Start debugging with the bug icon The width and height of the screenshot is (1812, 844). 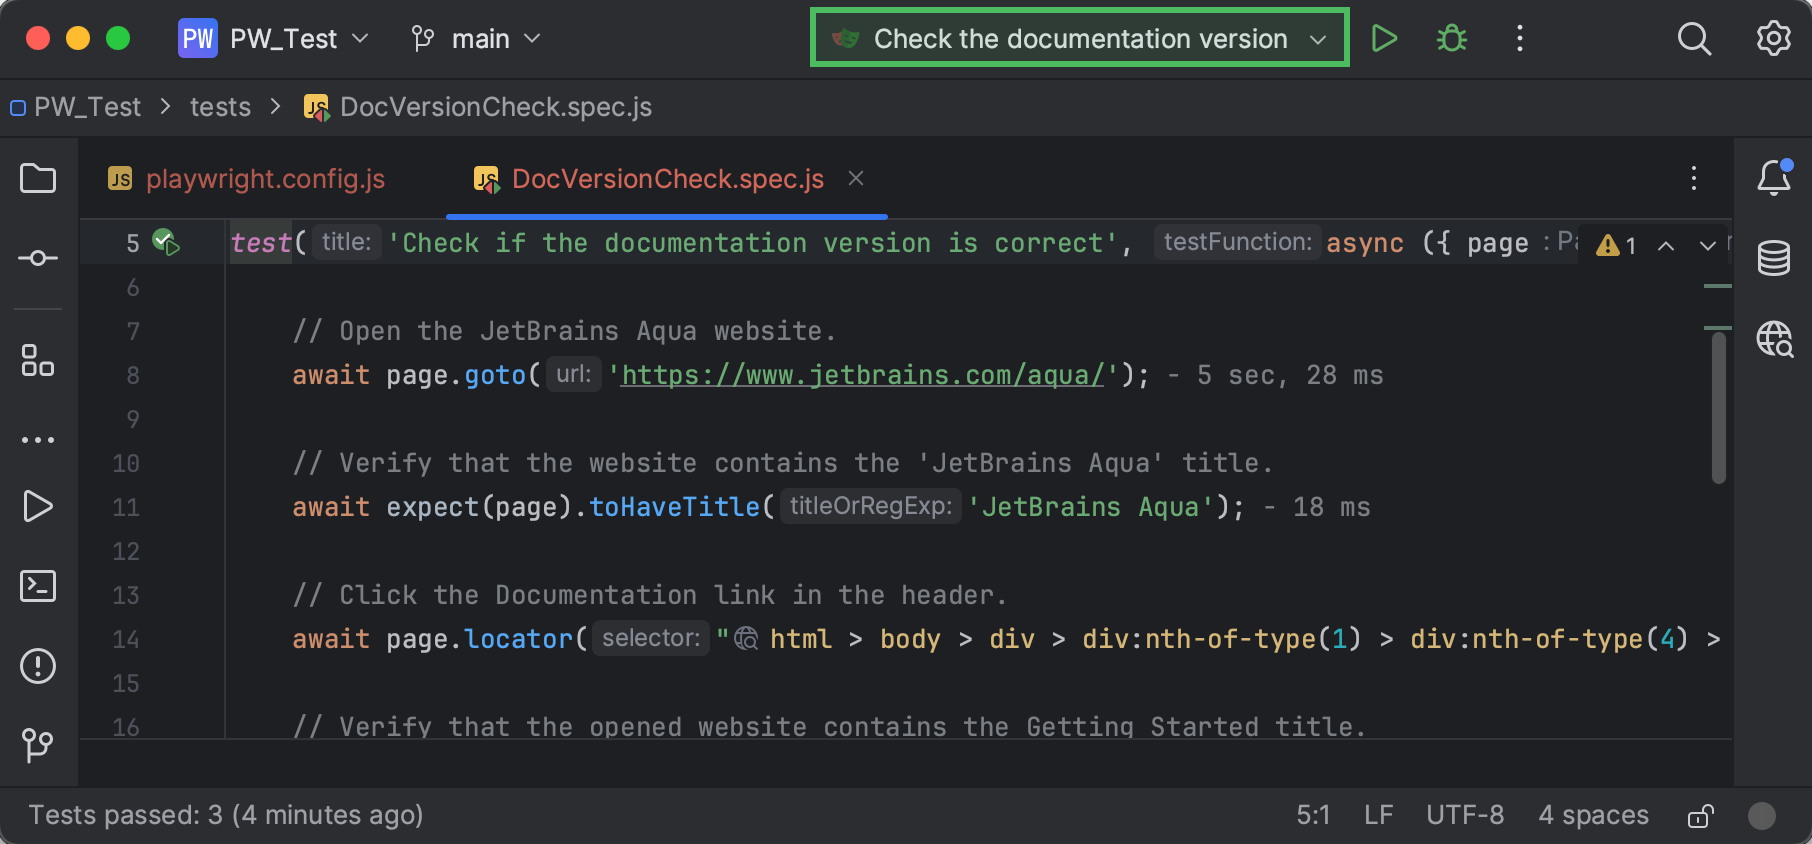pyautogui.click(x=1452, y=39)
